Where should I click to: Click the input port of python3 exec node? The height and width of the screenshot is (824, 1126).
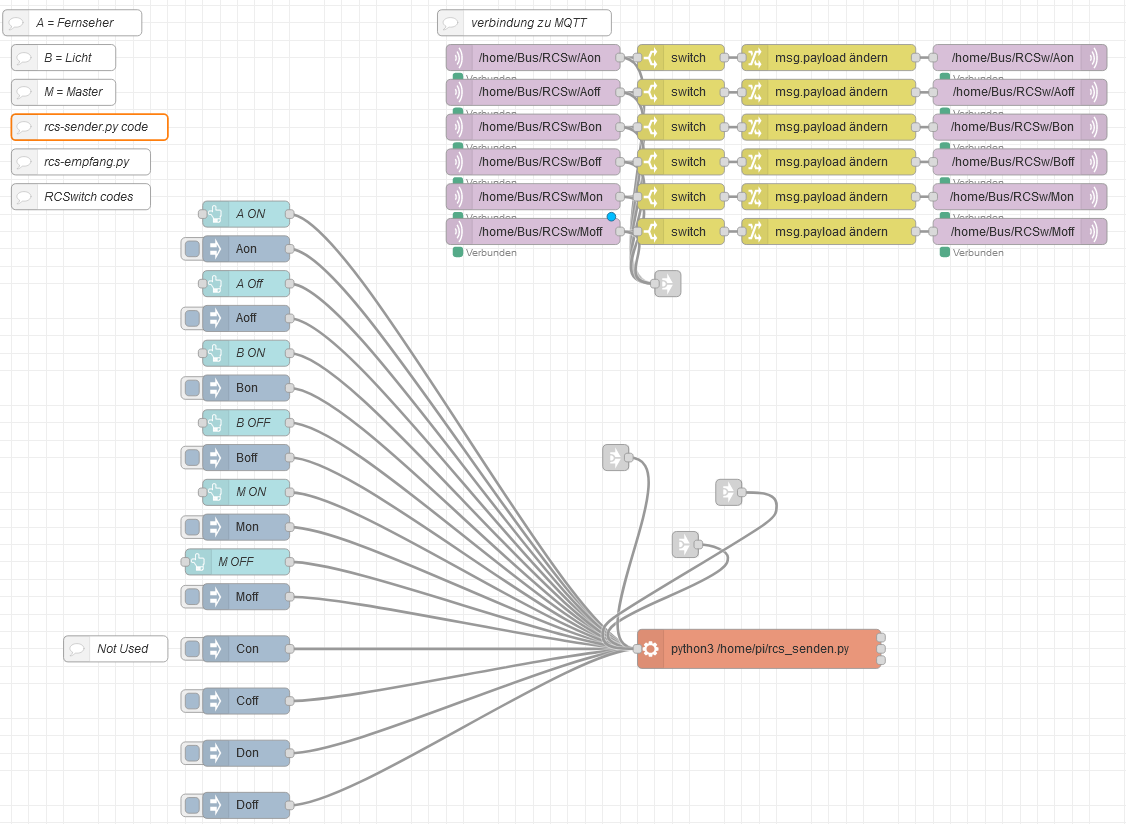point(638,649)
